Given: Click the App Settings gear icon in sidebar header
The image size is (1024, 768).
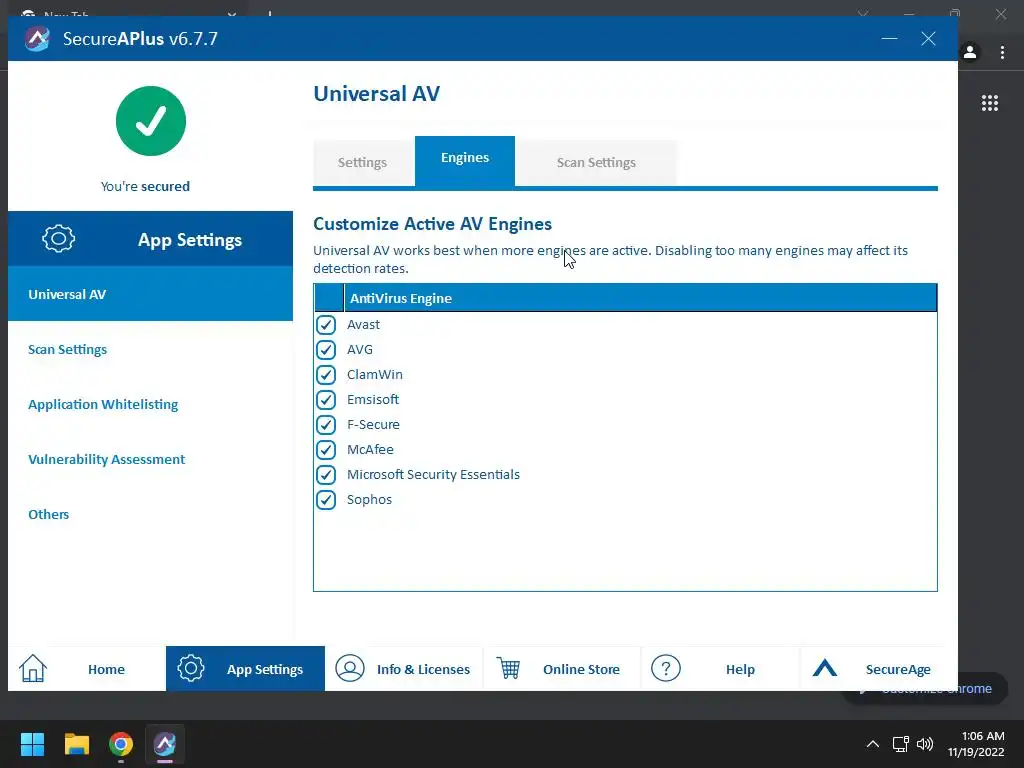Looking at the screenshot, I should 59,239.
